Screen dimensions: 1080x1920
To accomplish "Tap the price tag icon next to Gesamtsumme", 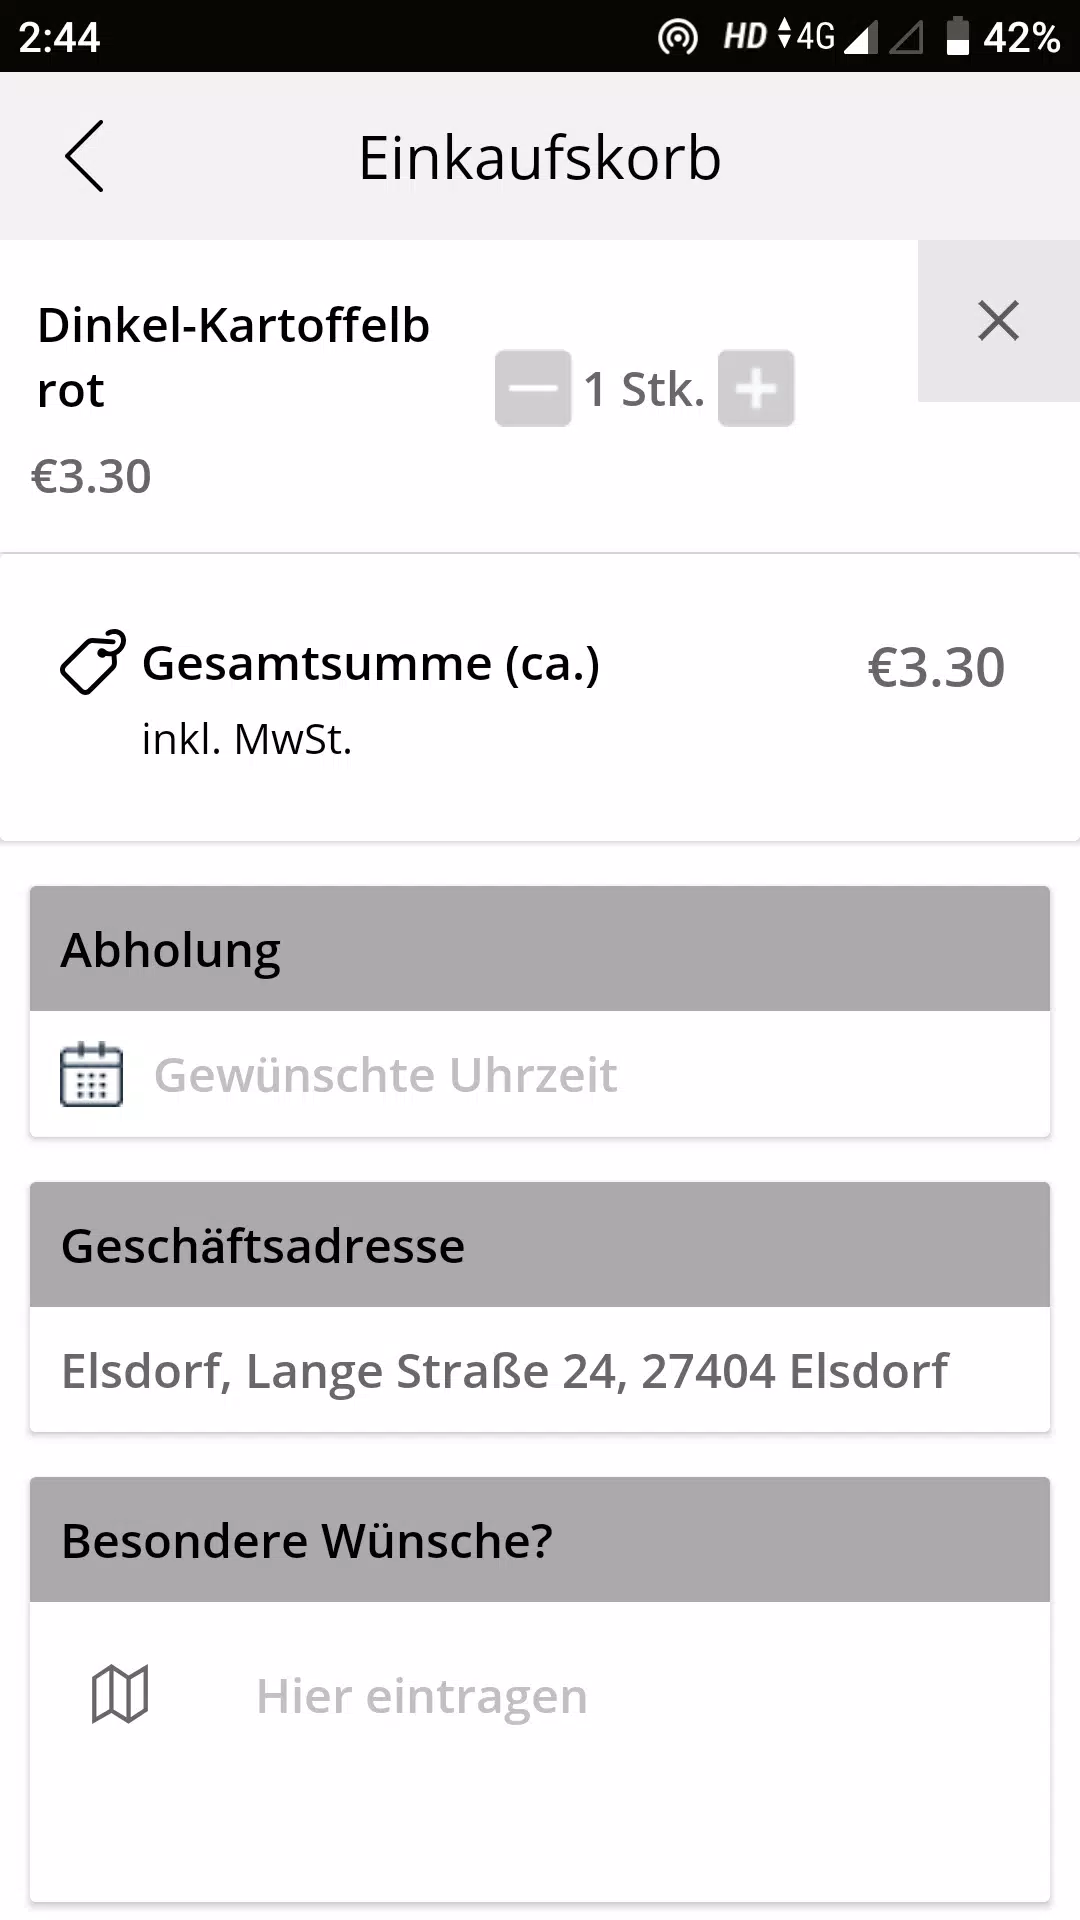I will (92, 663).
